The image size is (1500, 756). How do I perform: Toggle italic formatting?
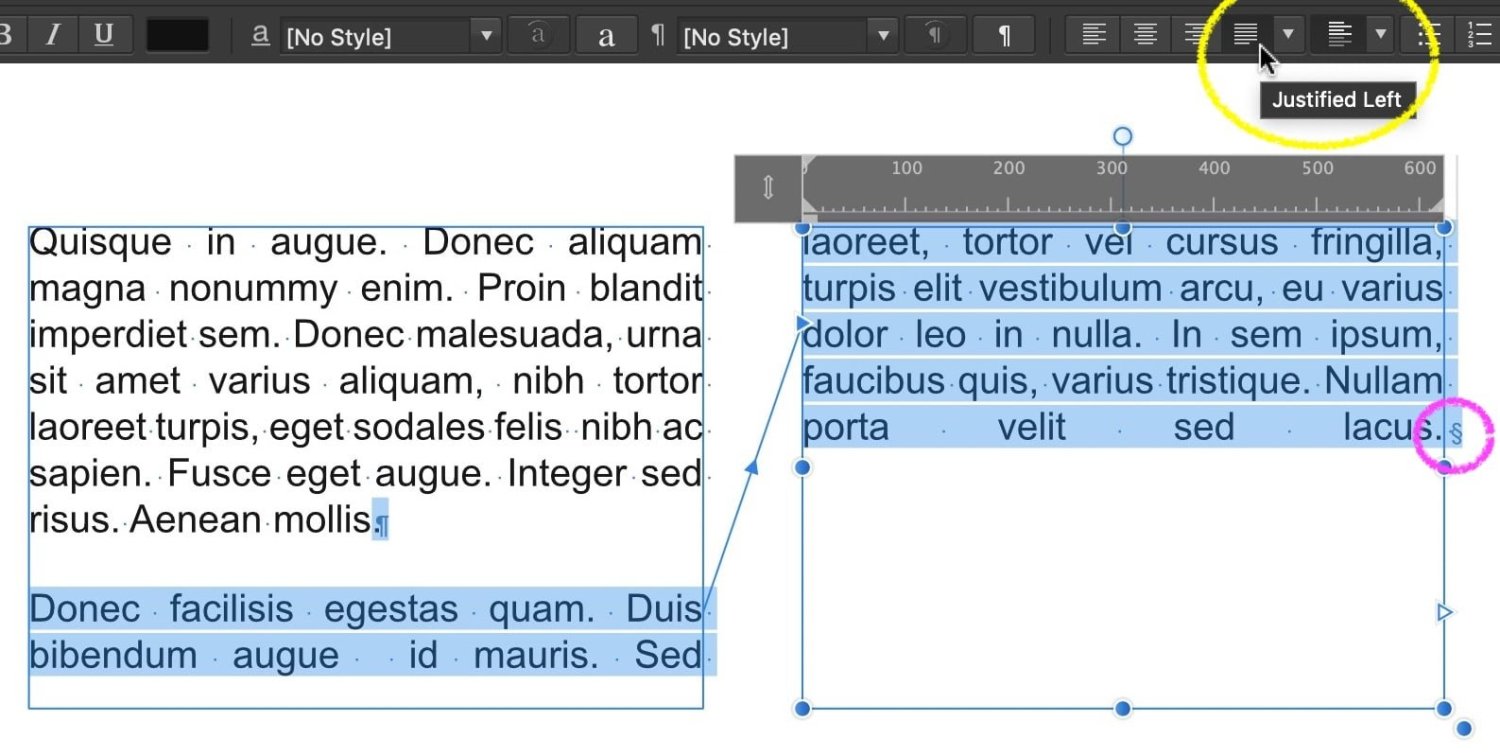point(52,33)
